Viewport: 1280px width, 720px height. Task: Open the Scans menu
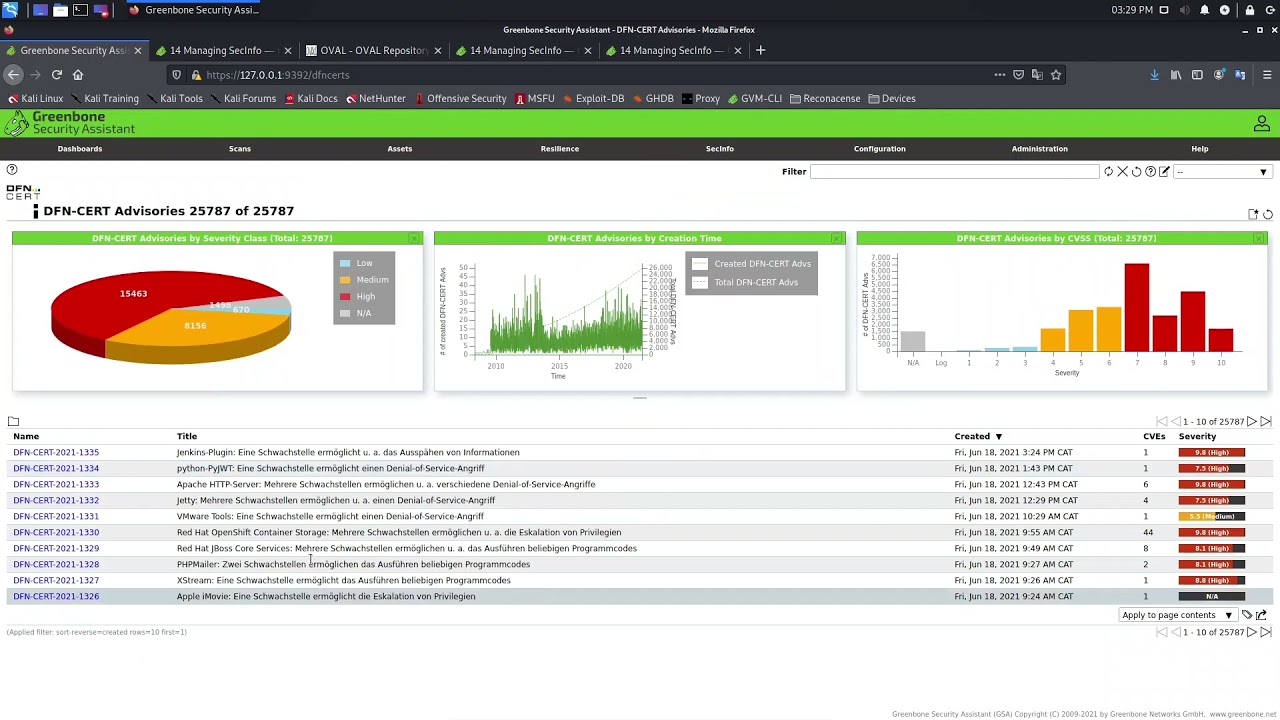coord(240,149)
